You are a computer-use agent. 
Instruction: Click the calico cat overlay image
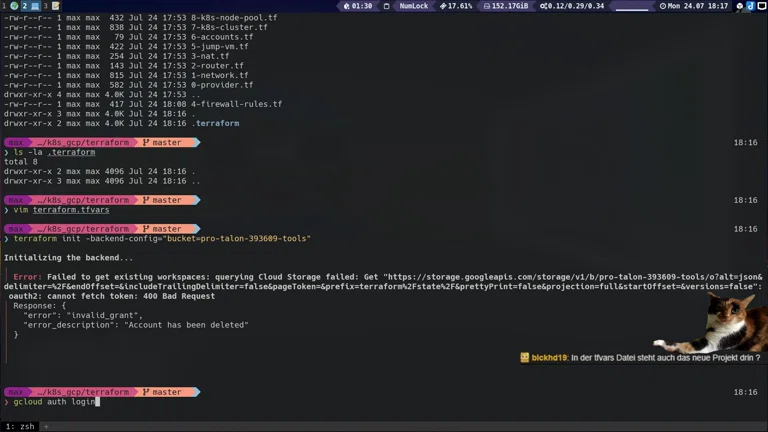(726, 322)
